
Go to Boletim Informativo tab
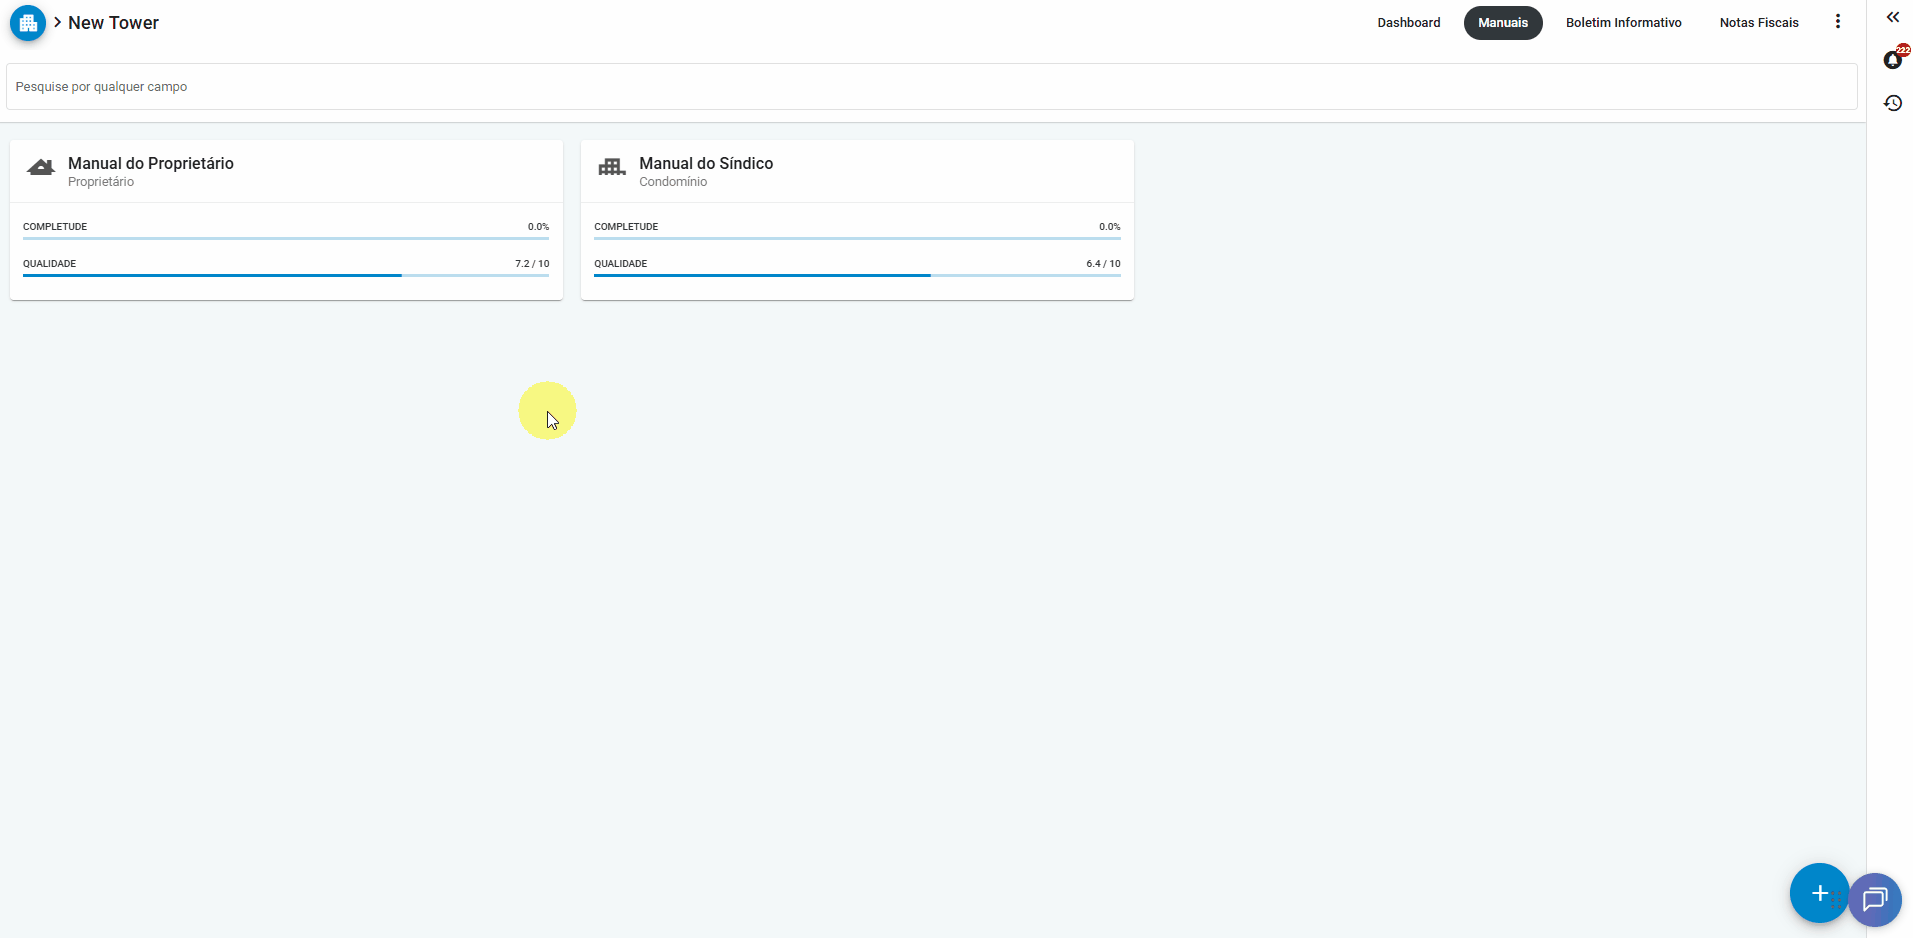tap(1623, 23)
